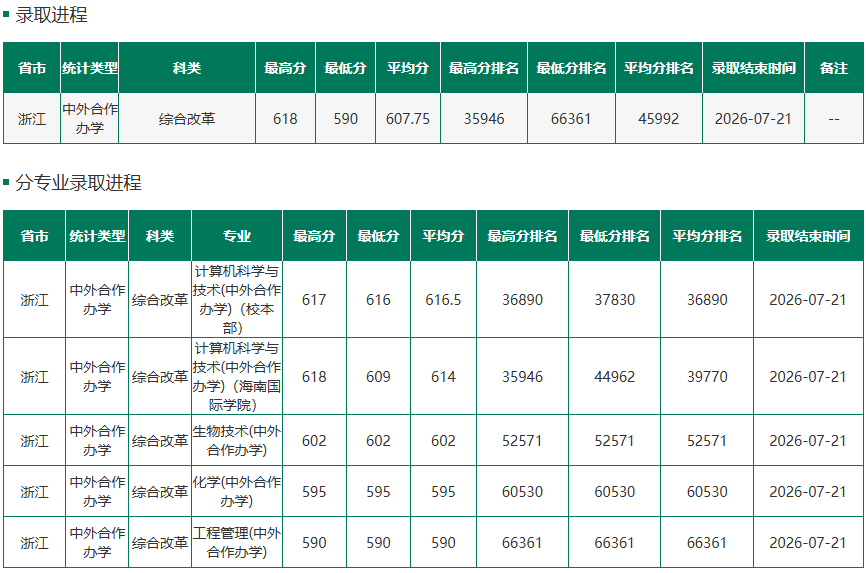Click the 最高分 header in the majors table
Screen dimensions: 866x573
[314, 236]
